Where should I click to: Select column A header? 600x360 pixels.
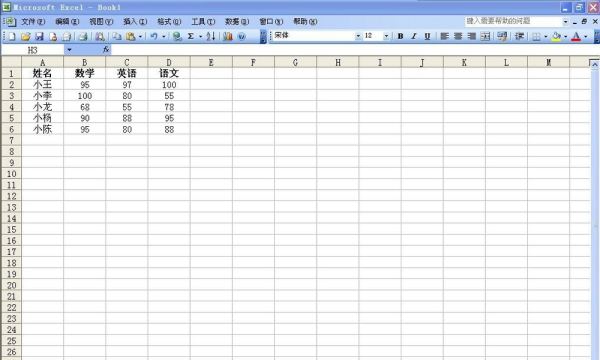tap(42, 62)
